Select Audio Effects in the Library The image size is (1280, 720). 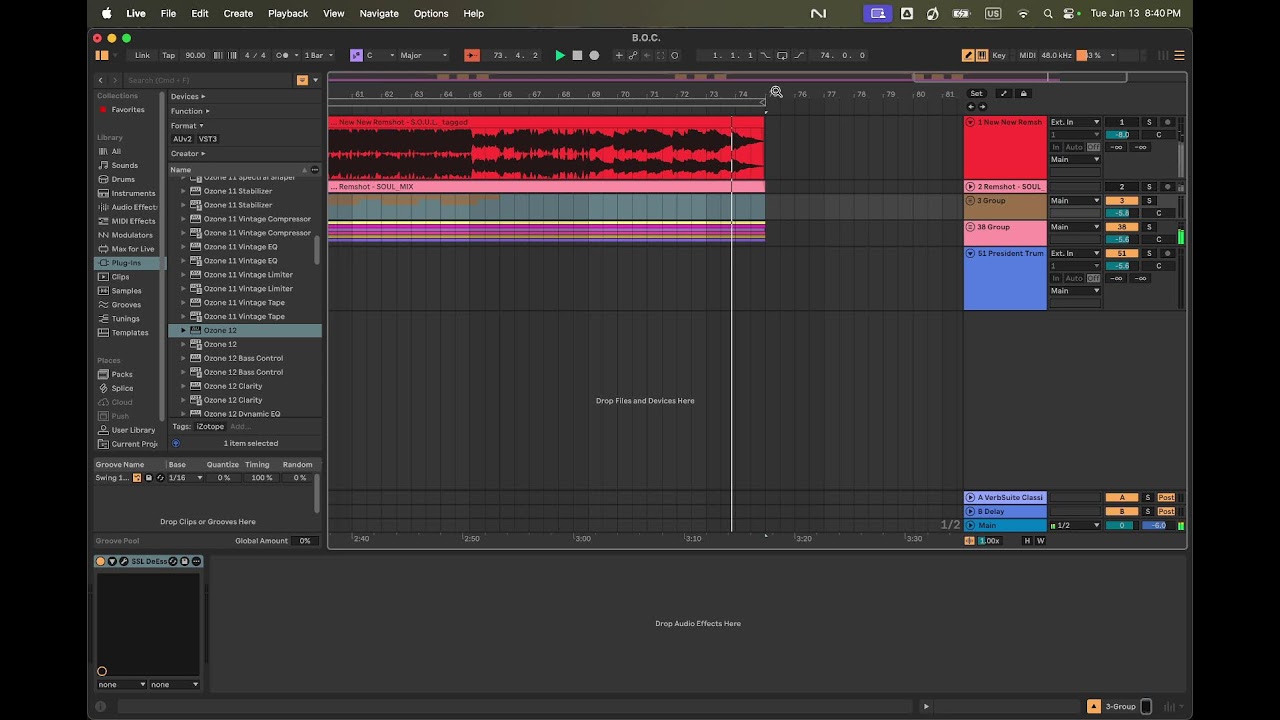click(134, 208)
